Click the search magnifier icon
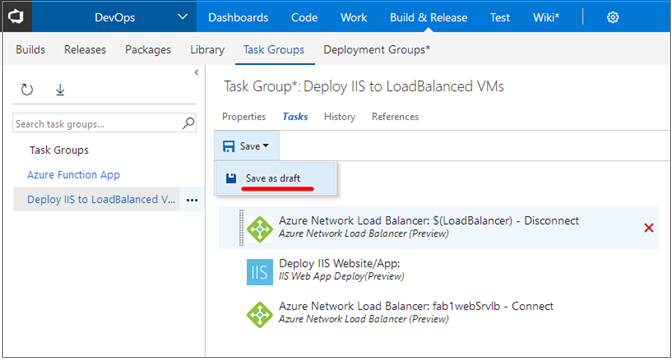The image size is (672, 360). tap(188, 124)
